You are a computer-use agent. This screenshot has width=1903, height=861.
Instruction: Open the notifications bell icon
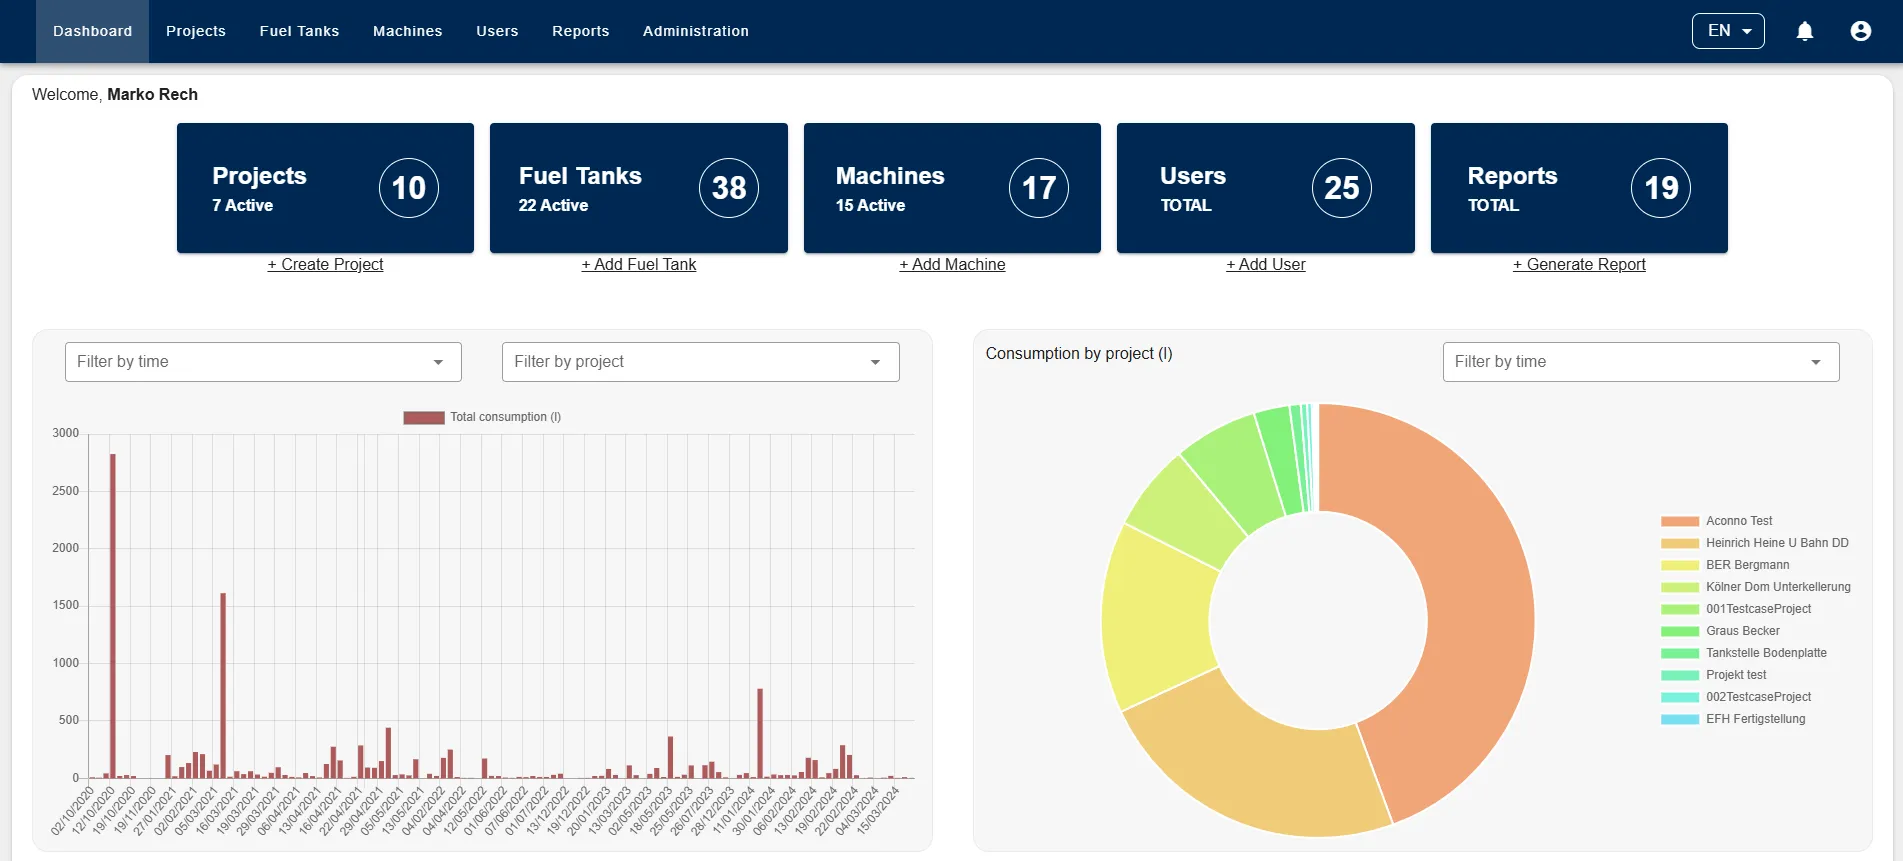coord(1804,31)
